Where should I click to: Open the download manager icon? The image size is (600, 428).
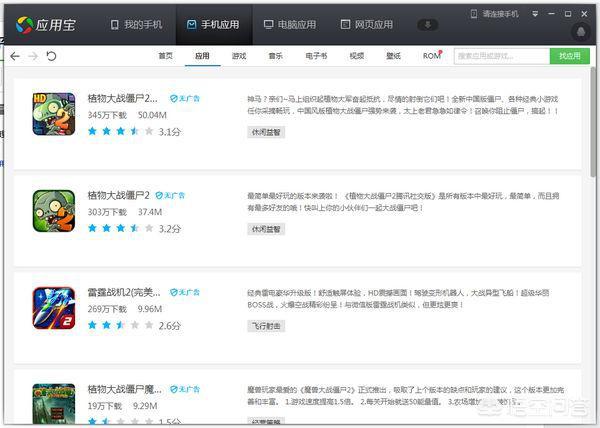(x=427, y=25)
